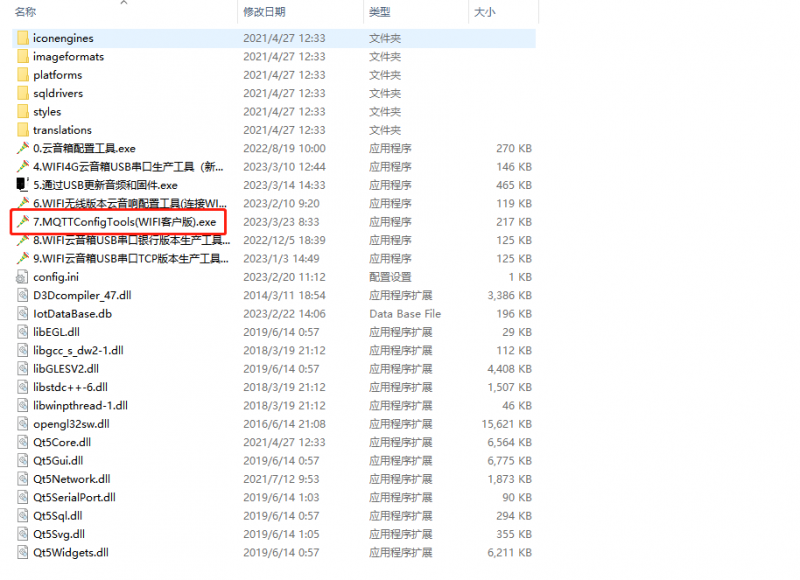Select the platforms folder name

coord(57,75)
